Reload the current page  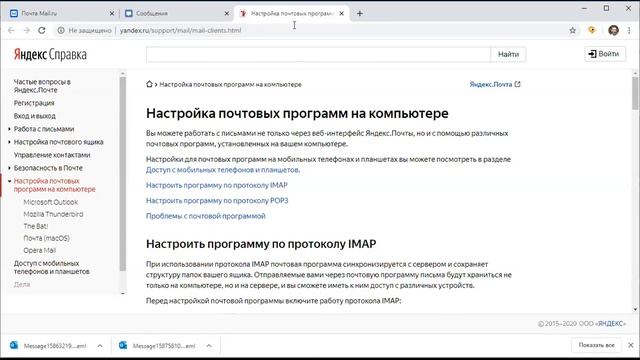[42, 30]
